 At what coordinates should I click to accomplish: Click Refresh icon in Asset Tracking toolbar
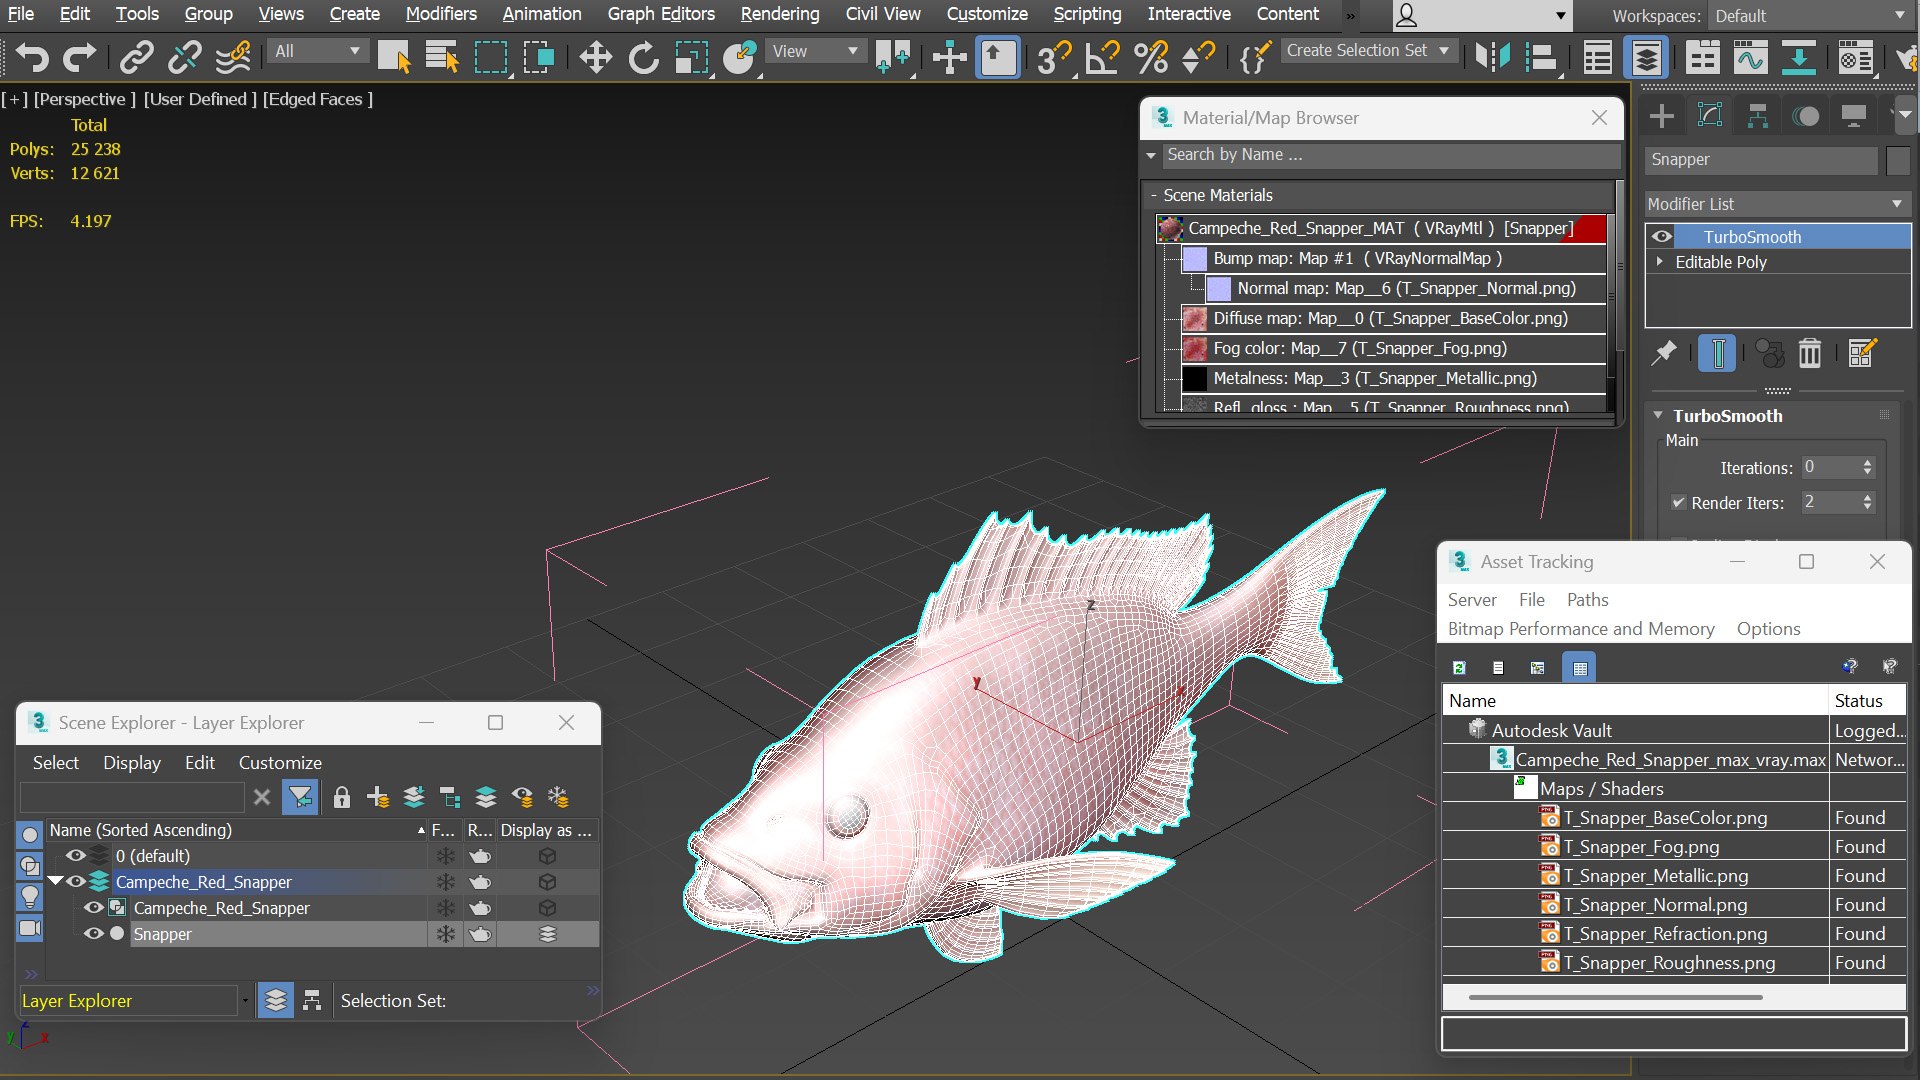[1459, 667]
